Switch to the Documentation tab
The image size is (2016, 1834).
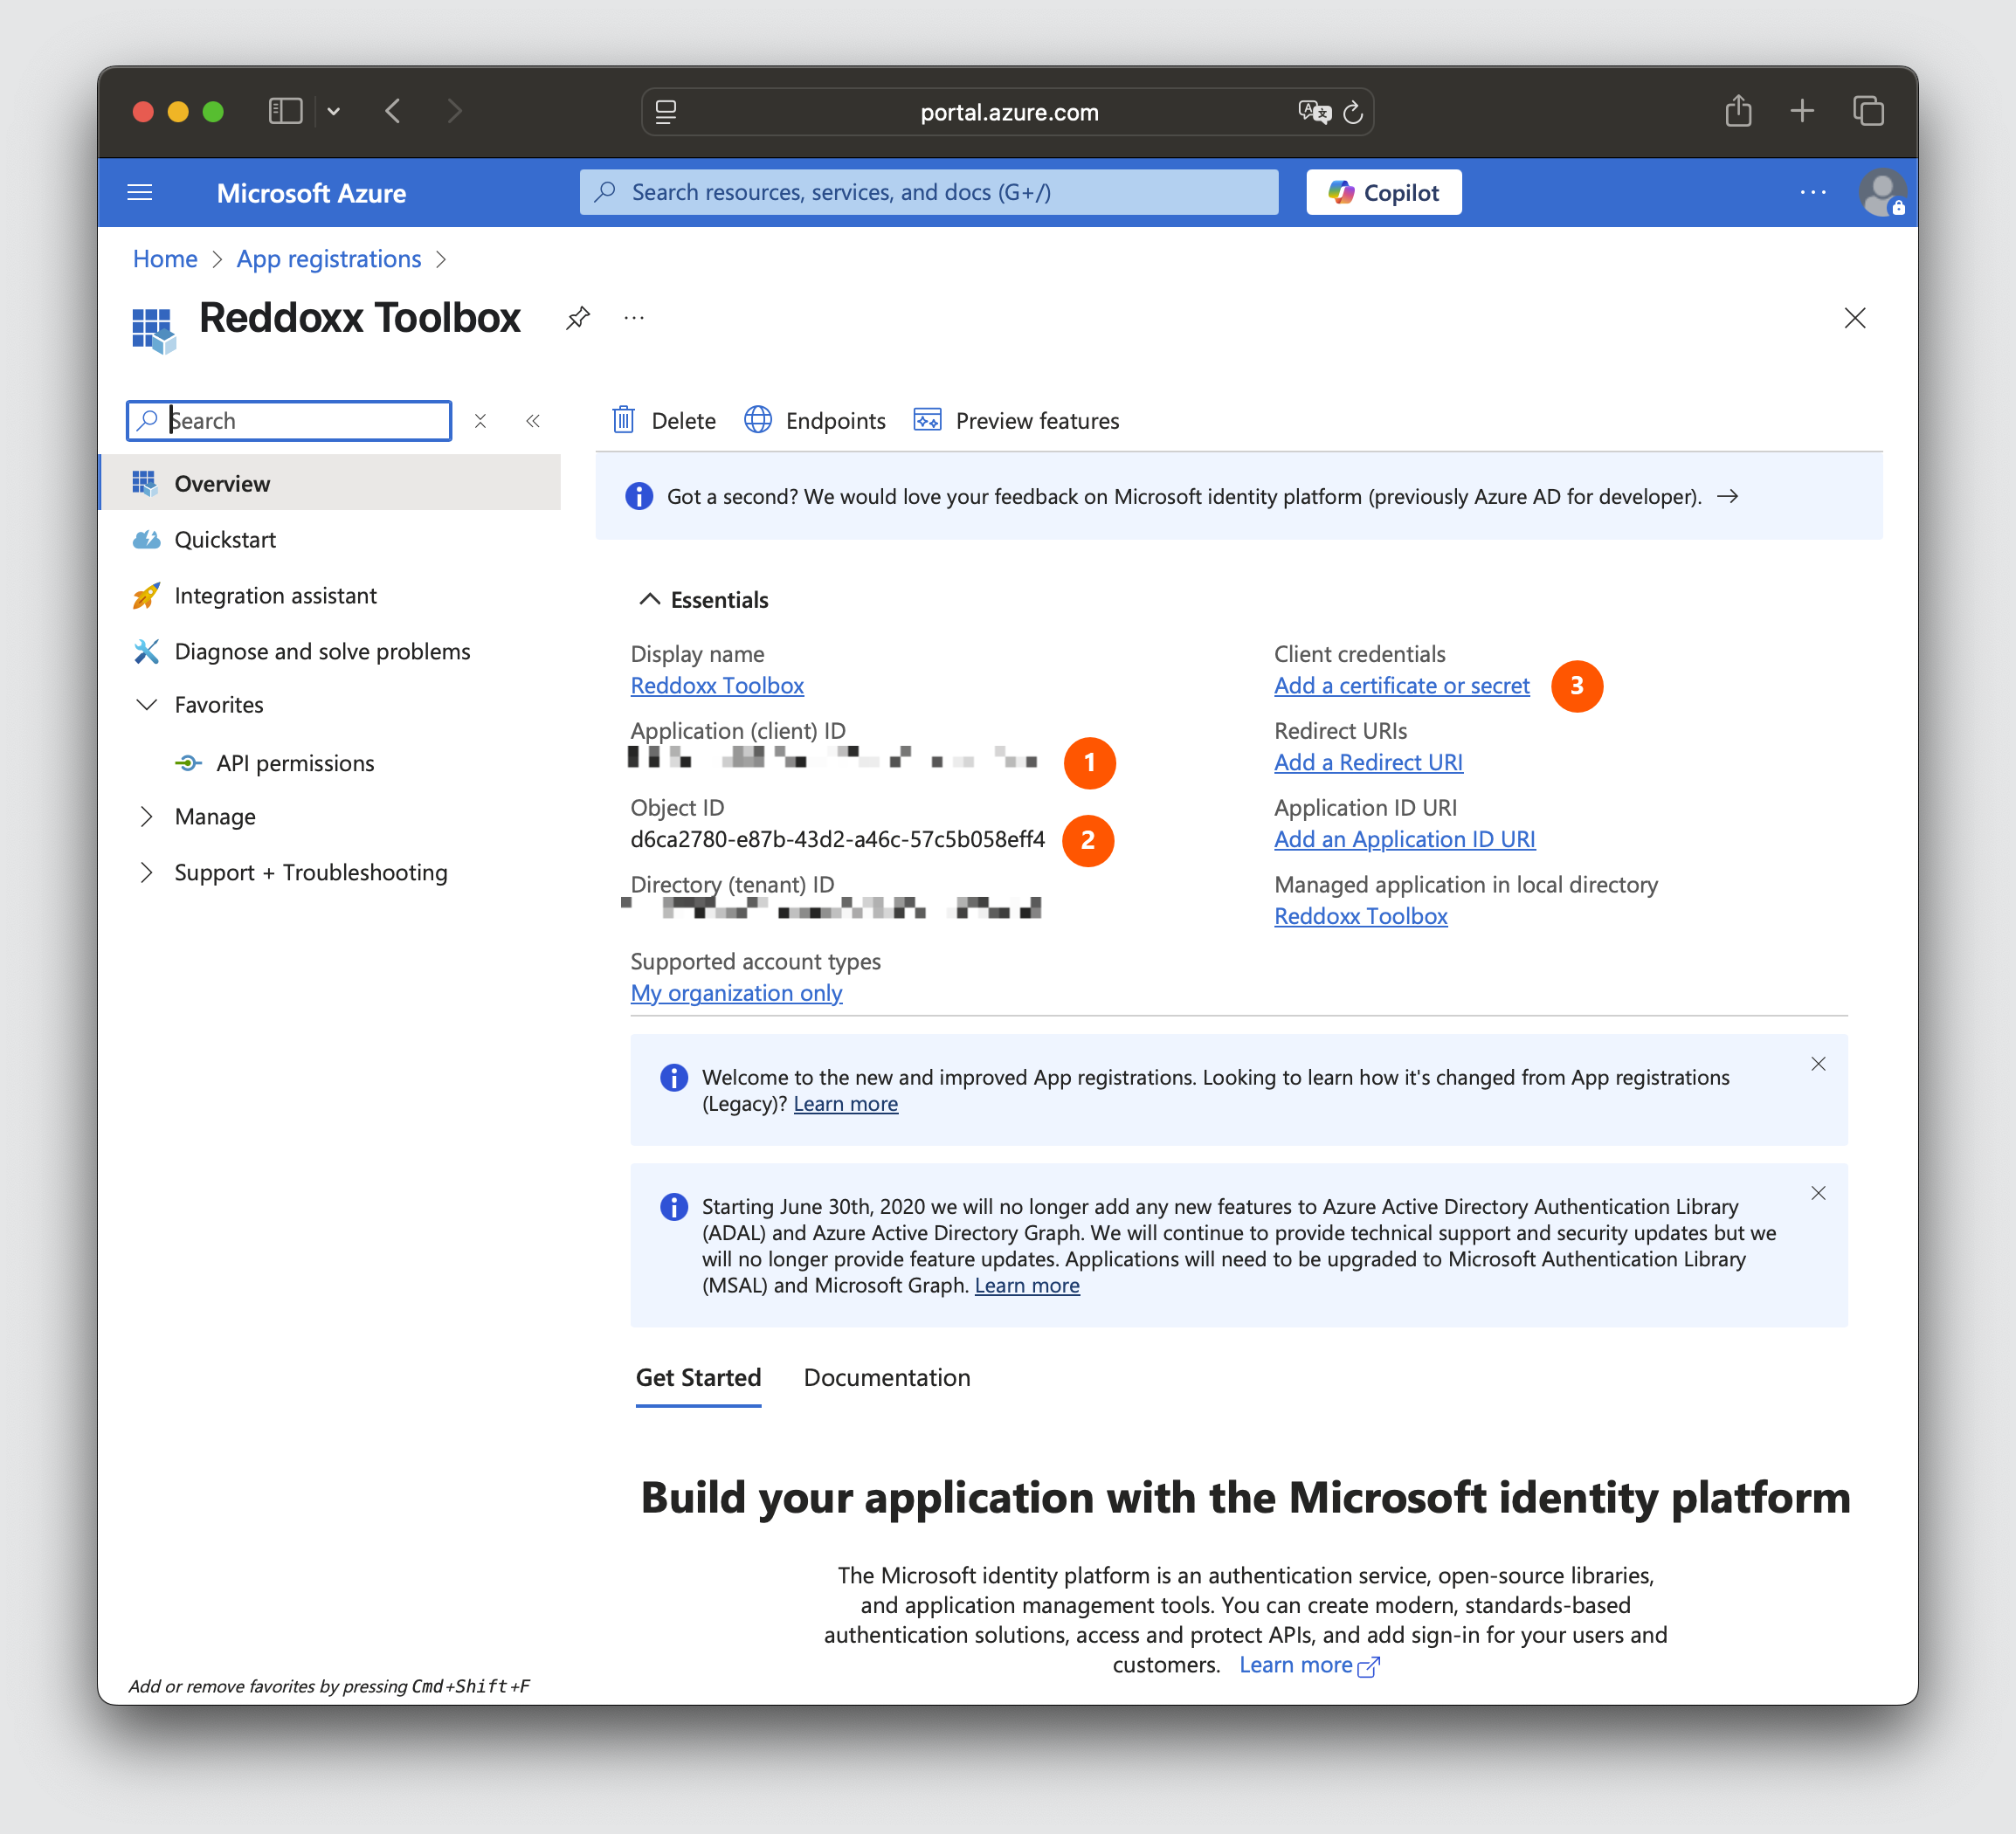[886, 1377]
